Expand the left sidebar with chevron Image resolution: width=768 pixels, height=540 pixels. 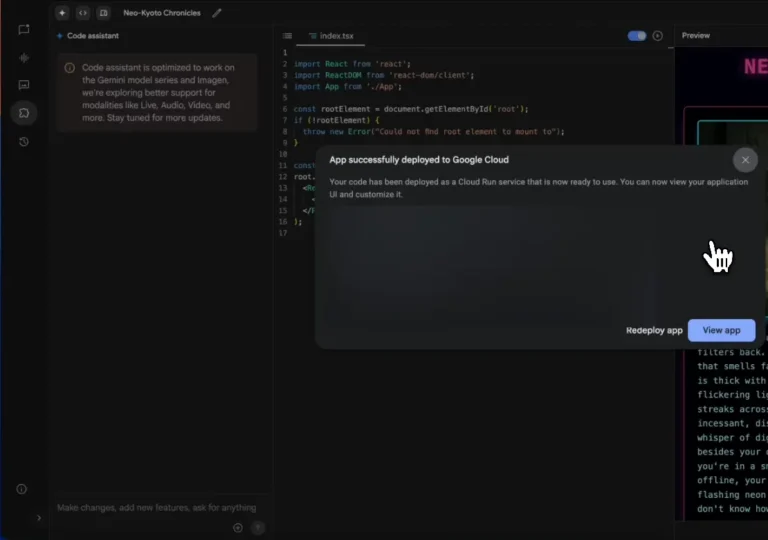tap(39, 518)
